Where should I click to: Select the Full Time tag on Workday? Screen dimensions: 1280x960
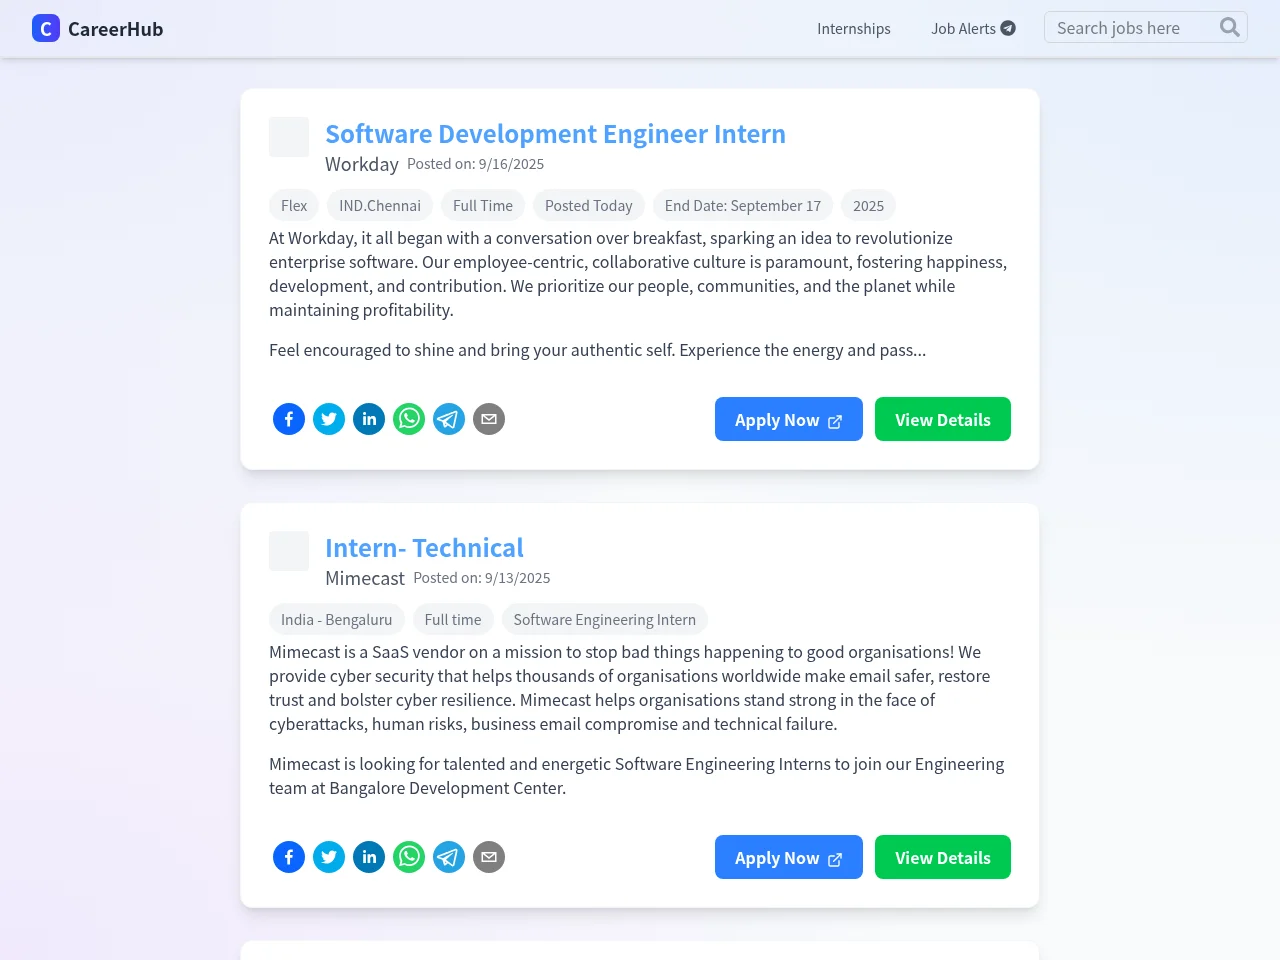point(483,205)
